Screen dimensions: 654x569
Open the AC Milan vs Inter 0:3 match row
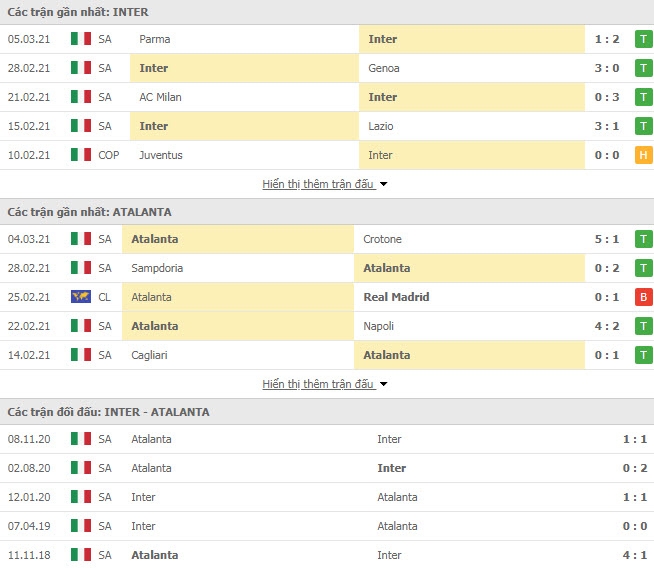click(327, 97)
